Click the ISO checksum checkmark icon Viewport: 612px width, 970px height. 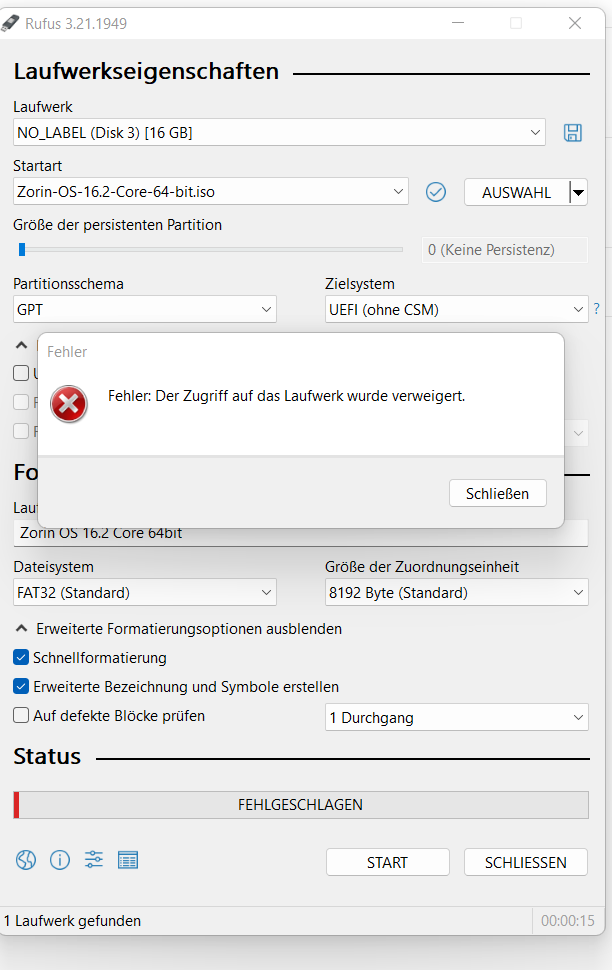pos(436,192)
